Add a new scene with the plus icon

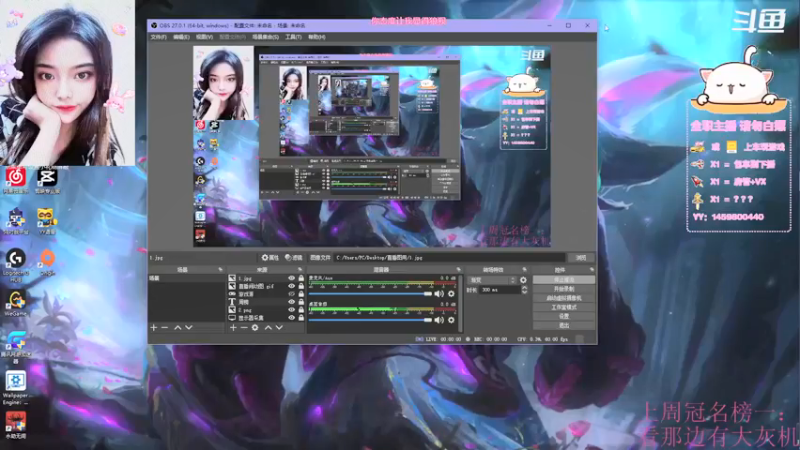click(154, 328)
